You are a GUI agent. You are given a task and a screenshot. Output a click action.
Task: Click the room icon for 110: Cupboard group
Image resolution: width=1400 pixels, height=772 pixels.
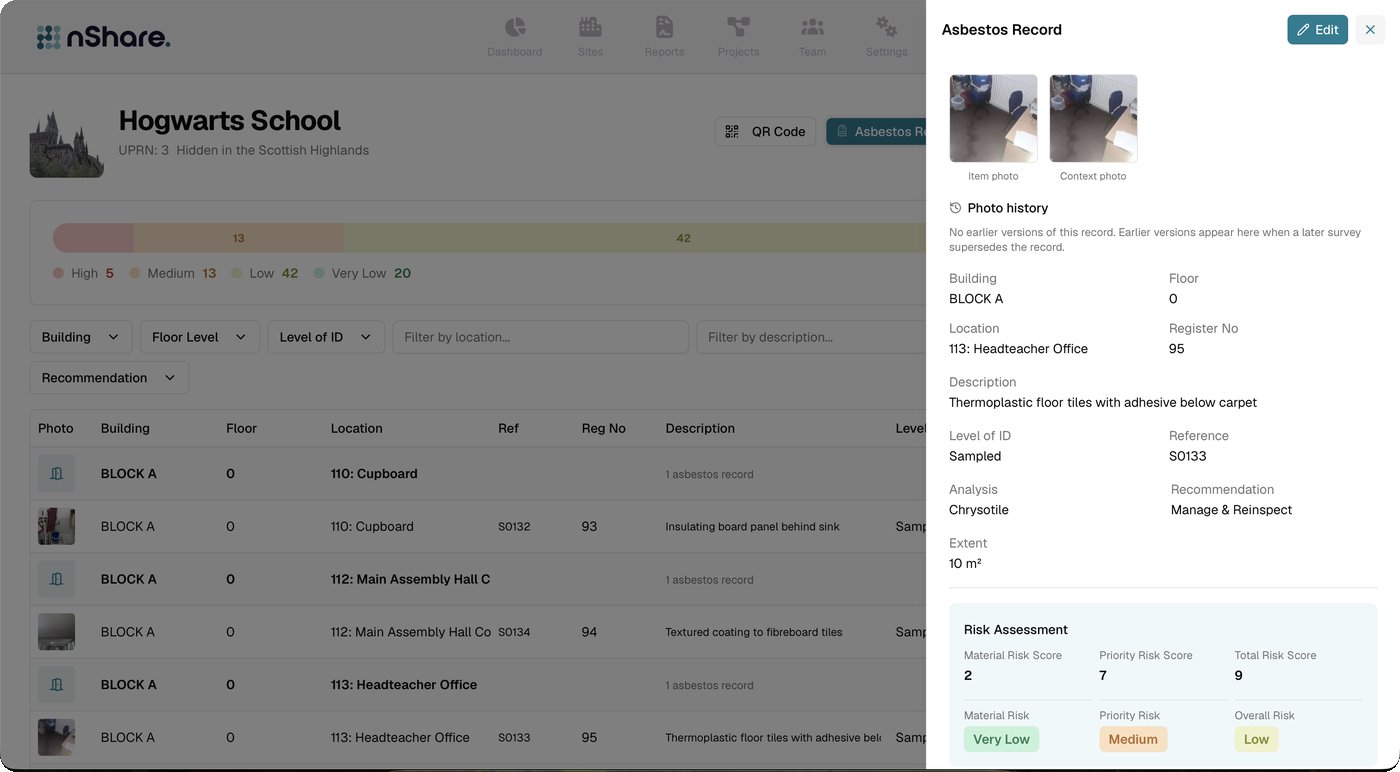(x=56, y=474)
